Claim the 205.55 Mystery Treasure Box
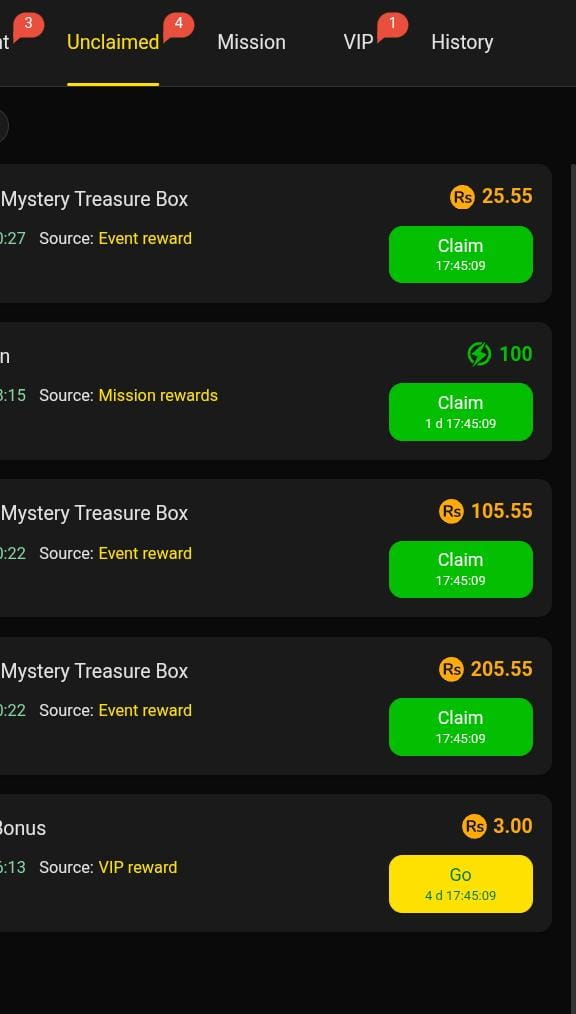Screen dimensions: 576x1014 (x=461, y=727)
